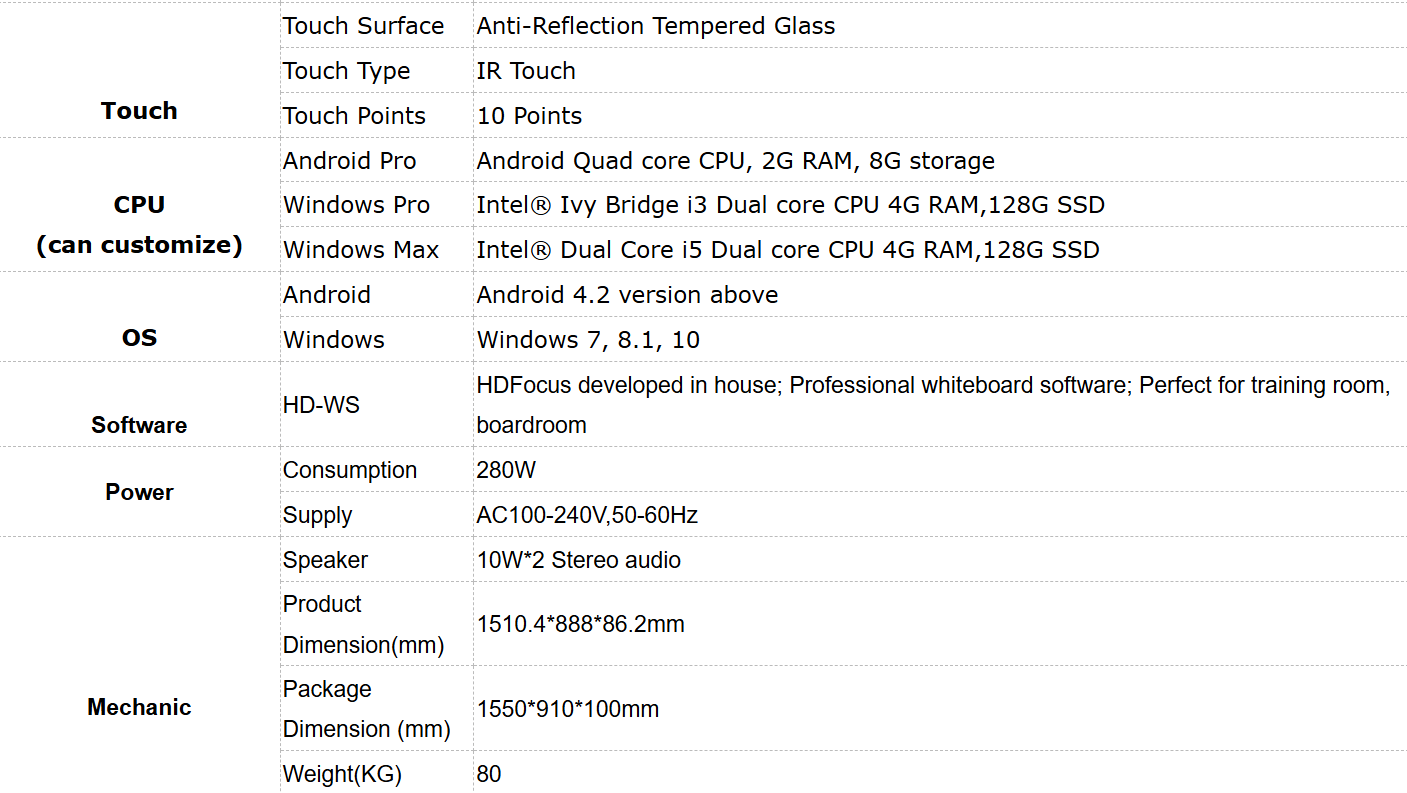Click the Windows 7, 8.1, 10 value

coord(588,340)
